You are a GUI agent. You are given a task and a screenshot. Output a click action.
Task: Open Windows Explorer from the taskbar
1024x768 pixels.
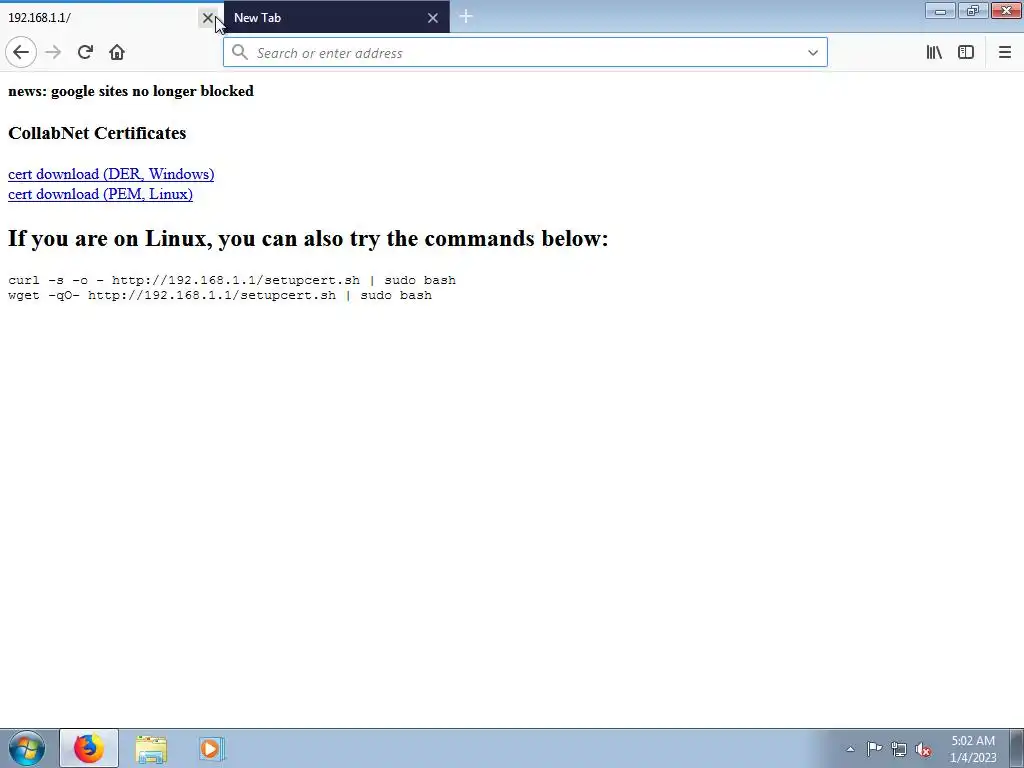(151, 749)
